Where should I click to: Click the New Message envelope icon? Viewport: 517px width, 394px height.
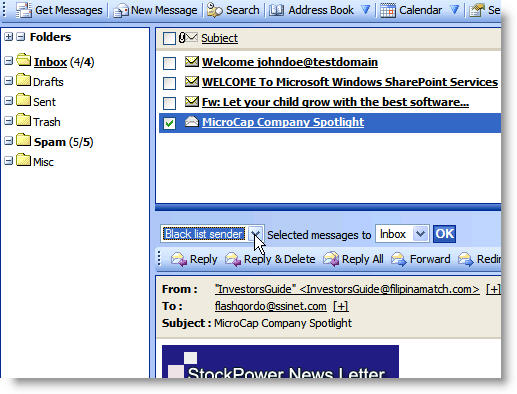120,11
